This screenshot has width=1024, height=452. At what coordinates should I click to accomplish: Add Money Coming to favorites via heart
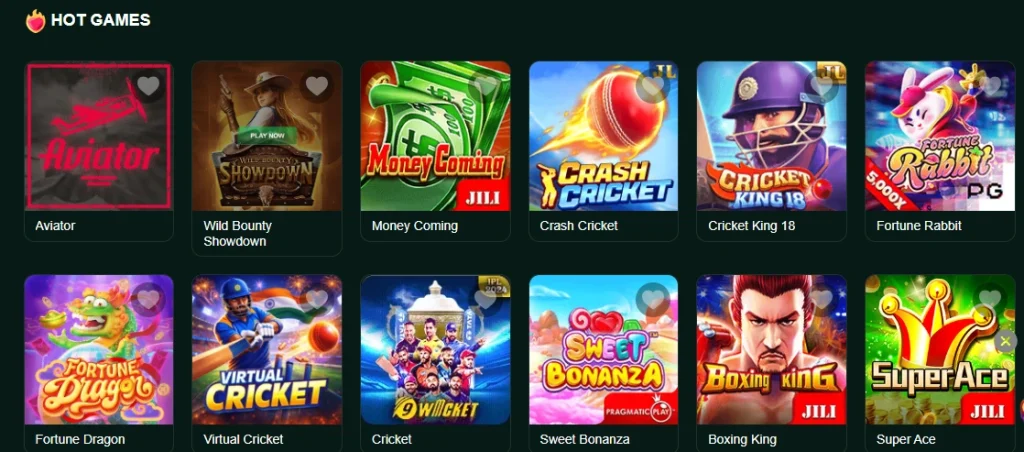485,86
